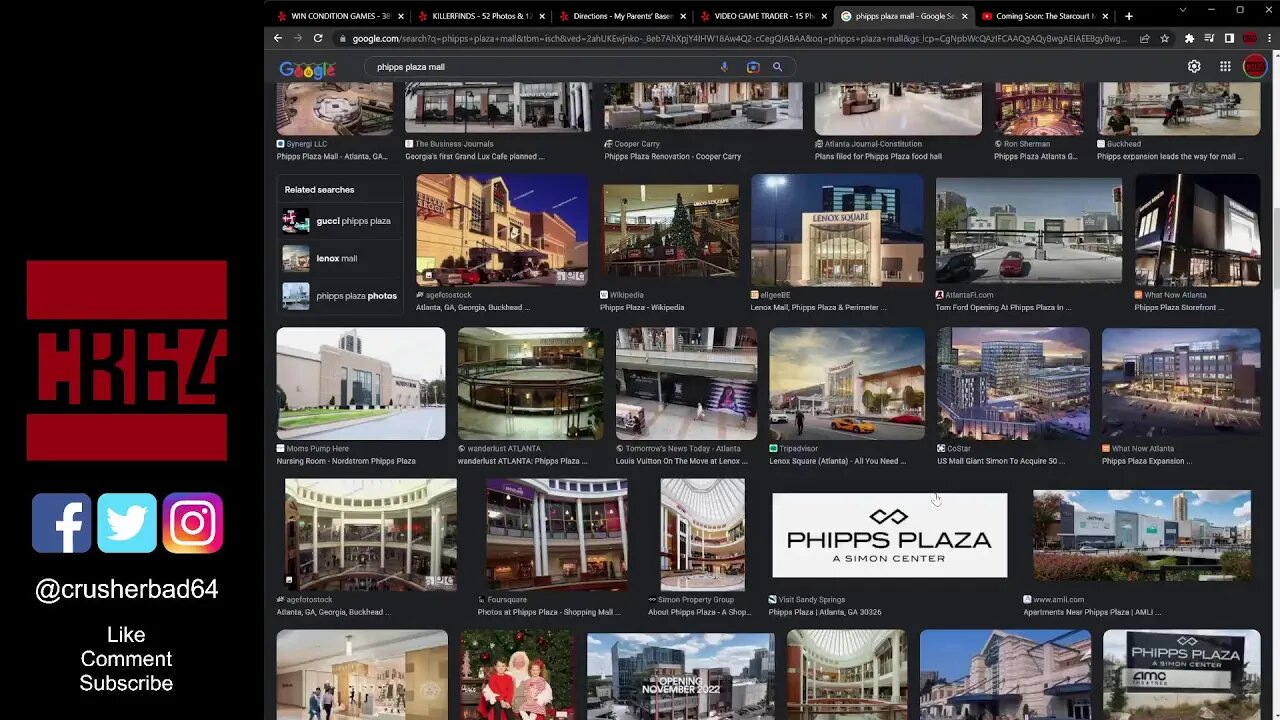Open the Google apps grid
The width and height of the screenshot is (1280, 720).
(1225, 66)
